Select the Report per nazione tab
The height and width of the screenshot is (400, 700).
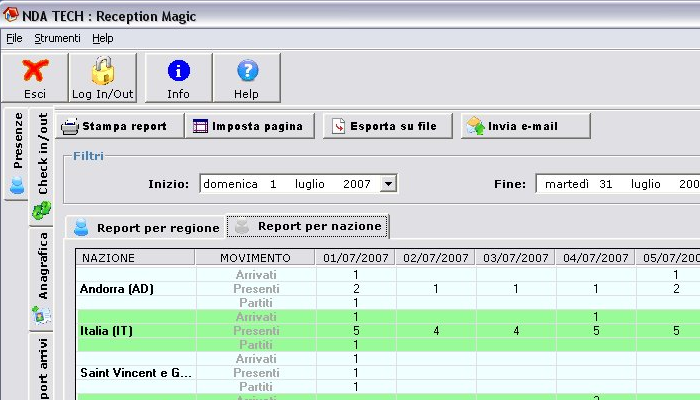click(x=308, y=226)
